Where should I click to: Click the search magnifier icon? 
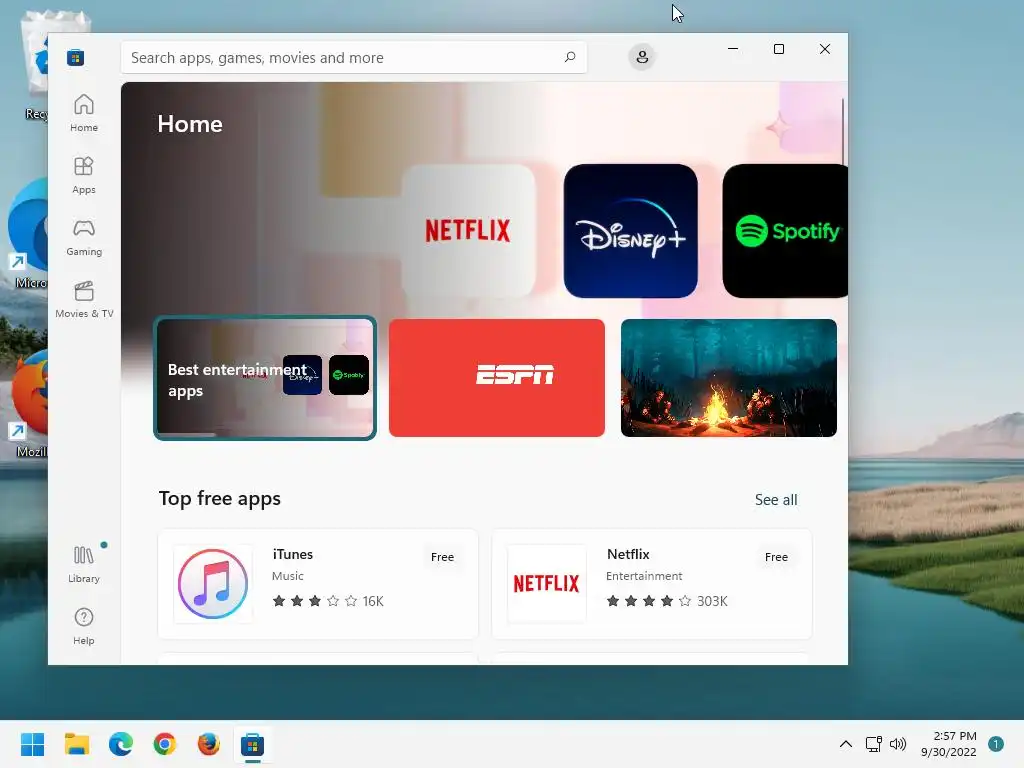(569, 57)
